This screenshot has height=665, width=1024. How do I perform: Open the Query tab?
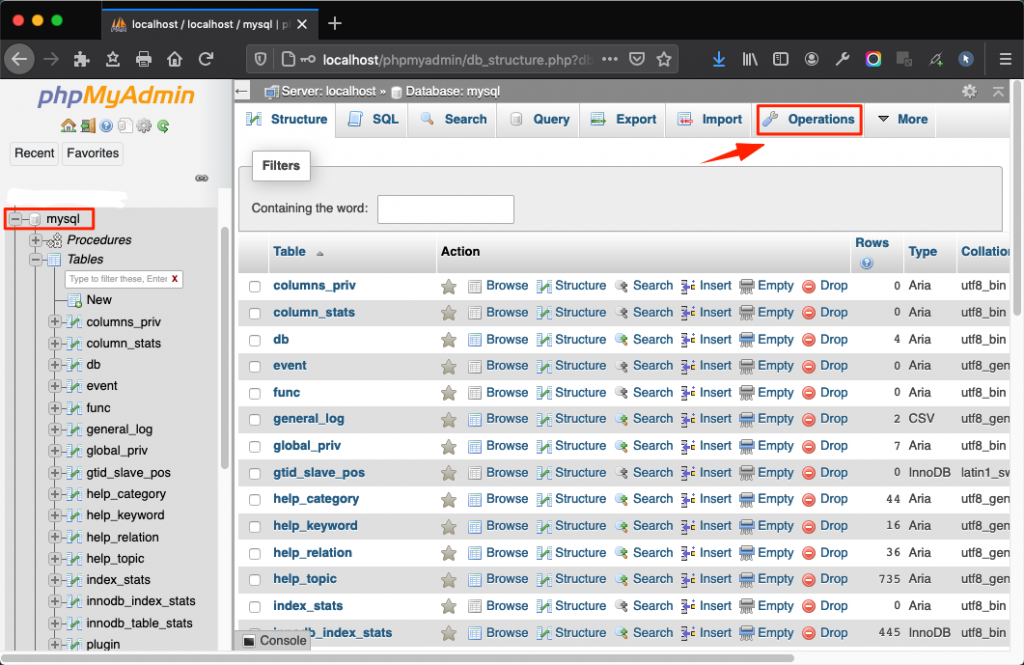[539, 120]
